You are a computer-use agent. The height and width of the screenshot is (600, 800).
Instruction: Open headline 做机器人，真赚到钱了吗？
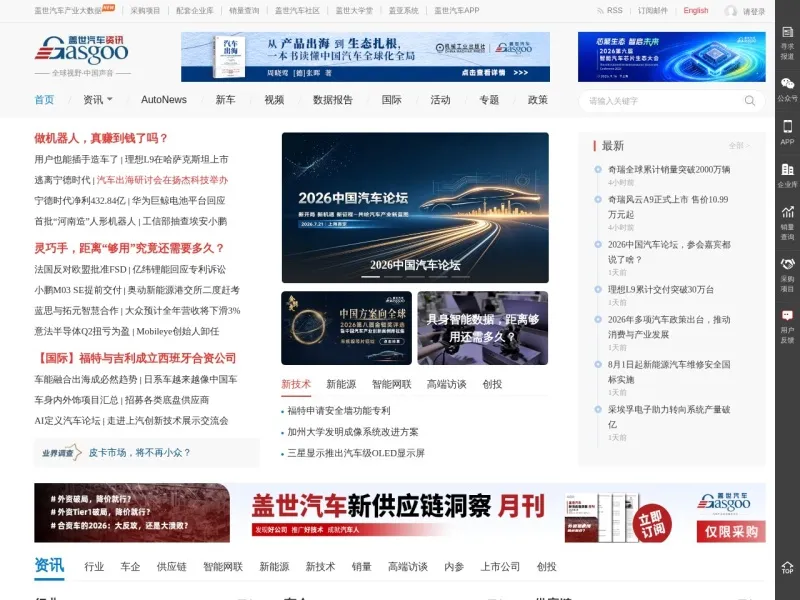coord(101,138)
